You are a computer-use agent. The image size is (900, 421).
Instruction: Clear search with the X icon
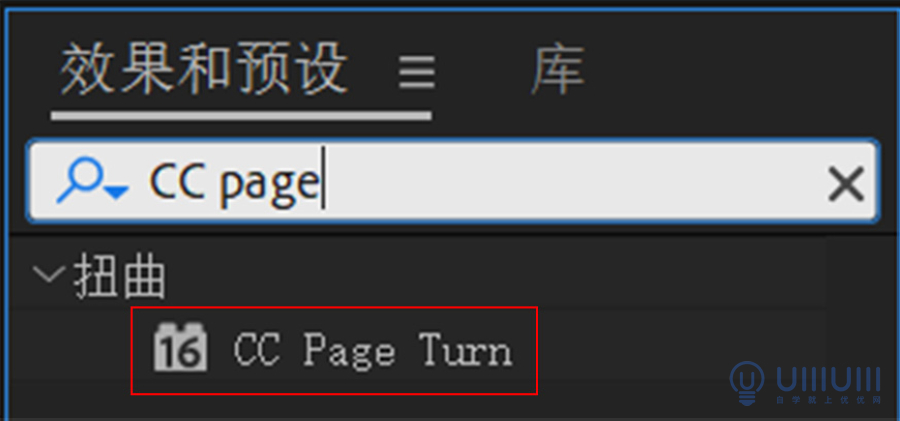[846, 184]
